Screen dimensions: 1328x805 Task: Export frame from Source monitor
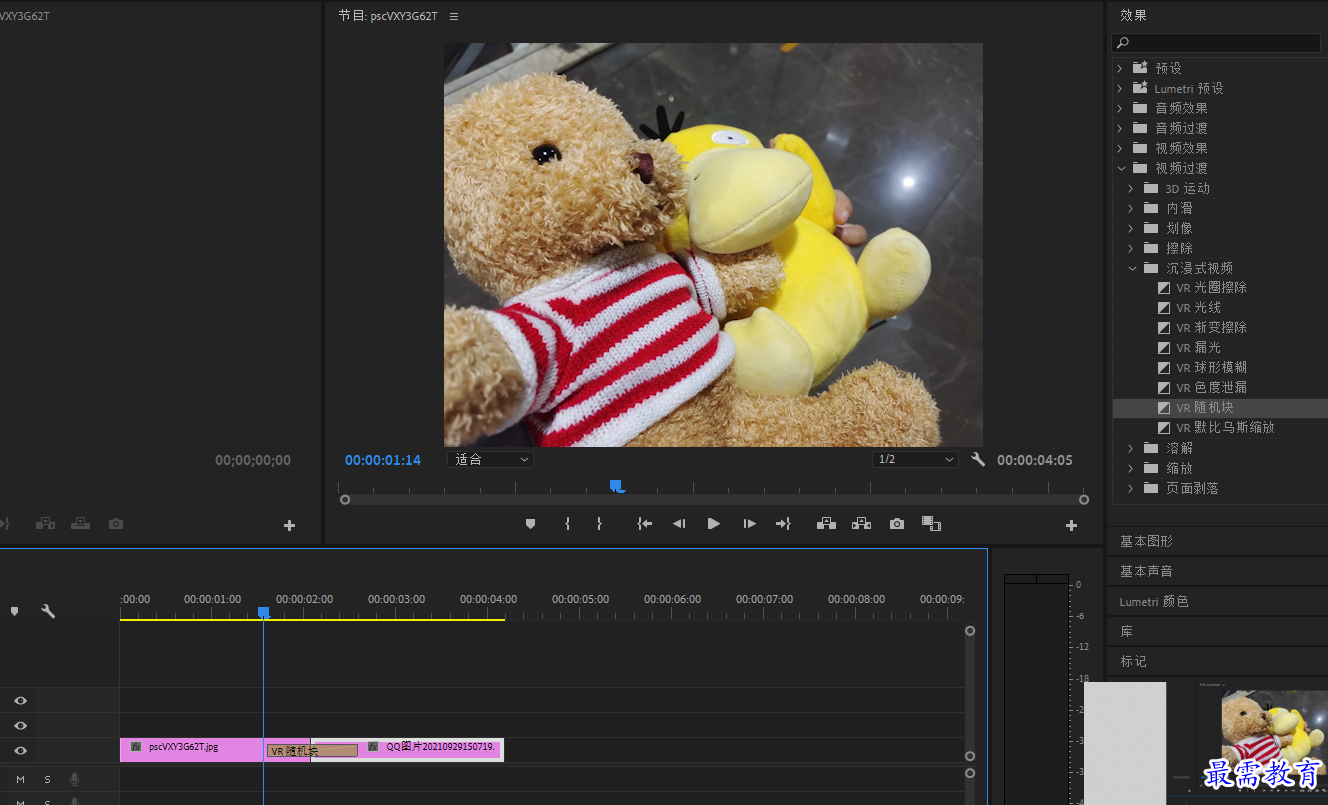pyautogui.click(x=116, y=524)
